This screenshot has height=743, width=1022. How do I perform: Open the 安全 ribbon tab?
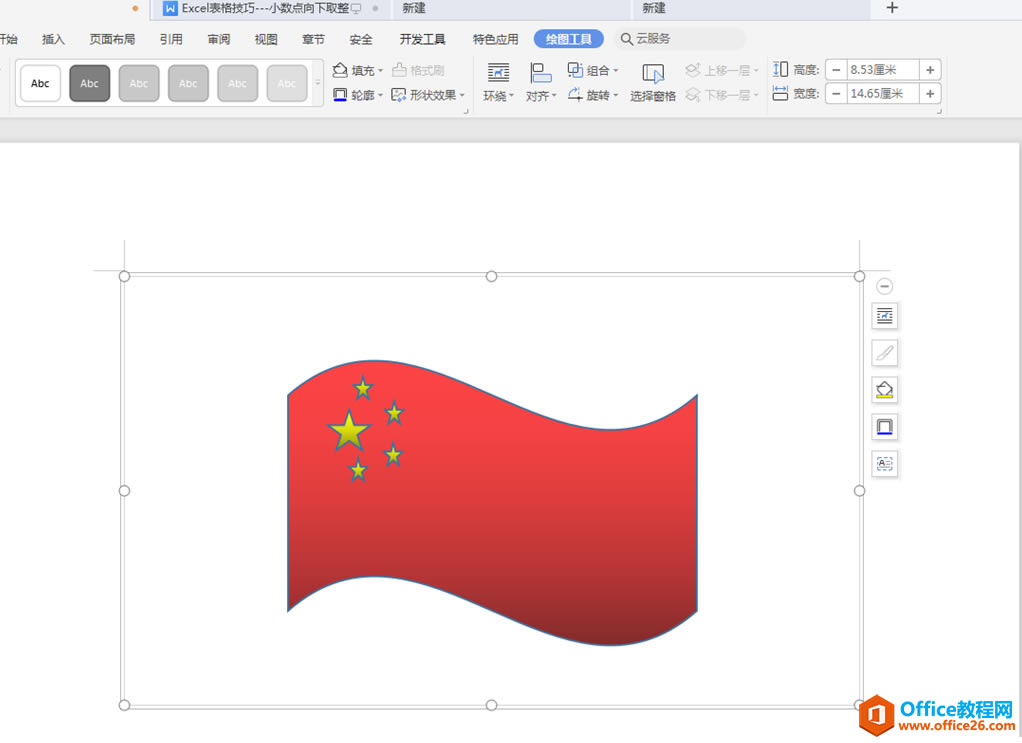360,39
